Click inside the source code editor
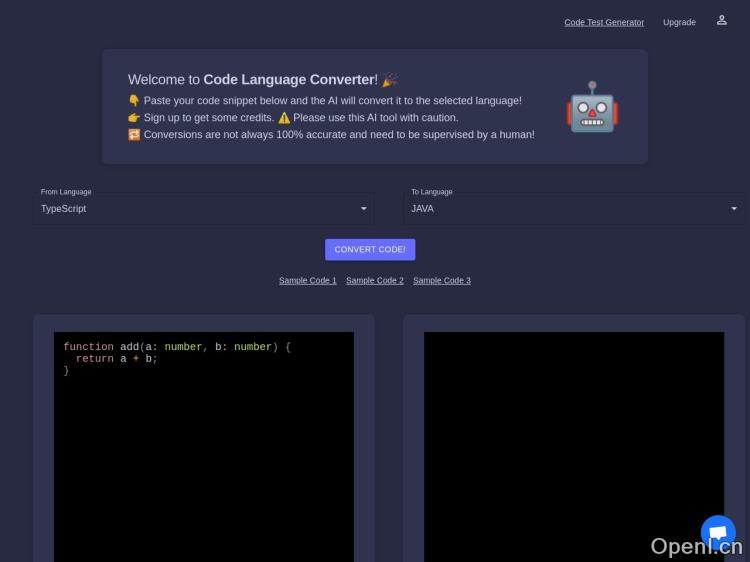This screenshot has height=562, width=750. pyautogui.click(x=204, y=460)
